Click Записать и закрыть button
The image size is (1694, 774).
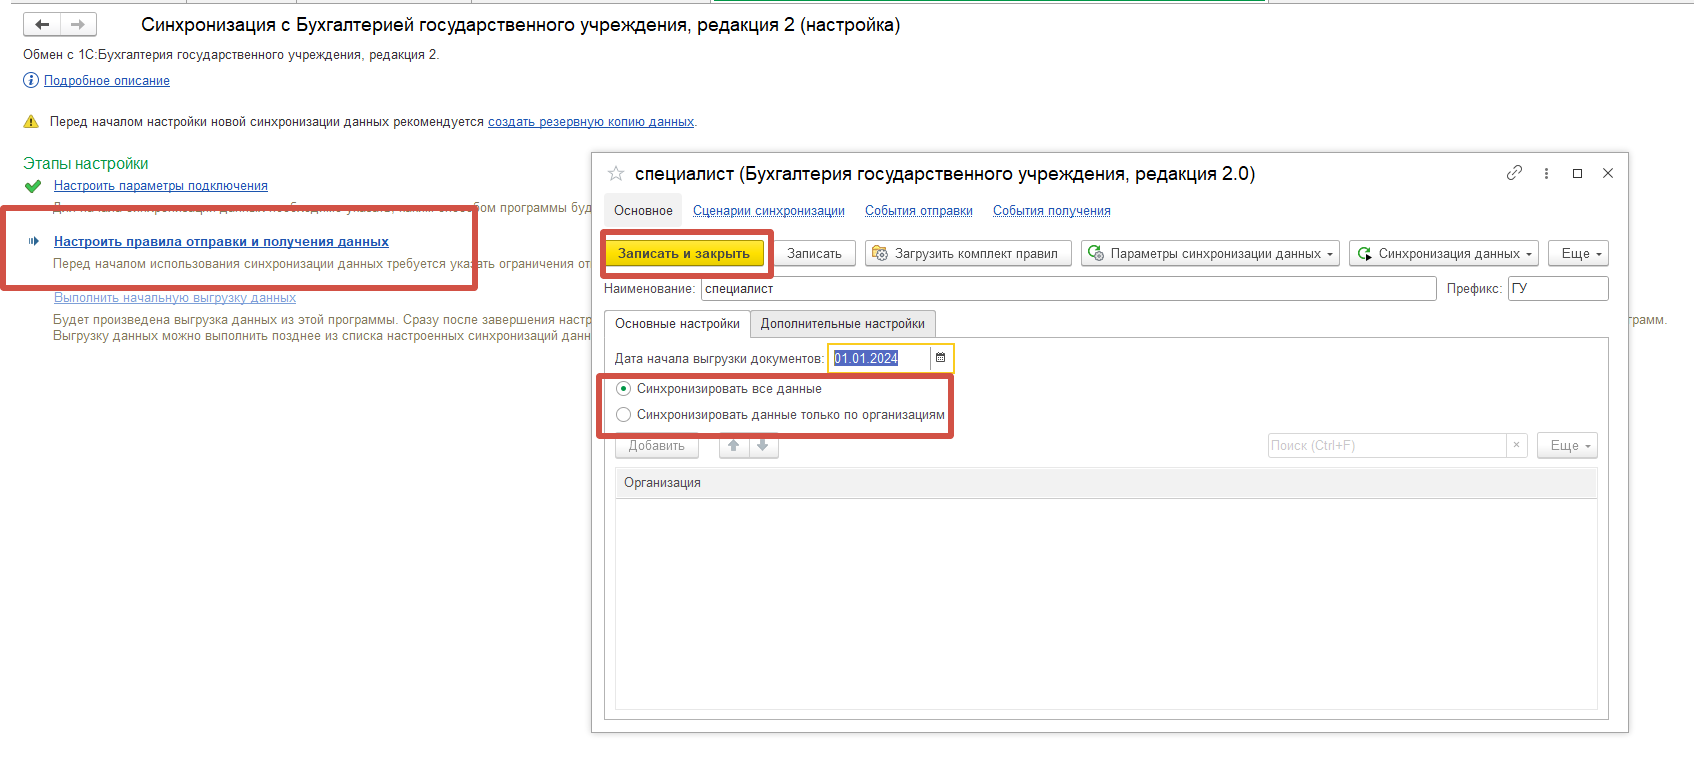click(684, 254)
